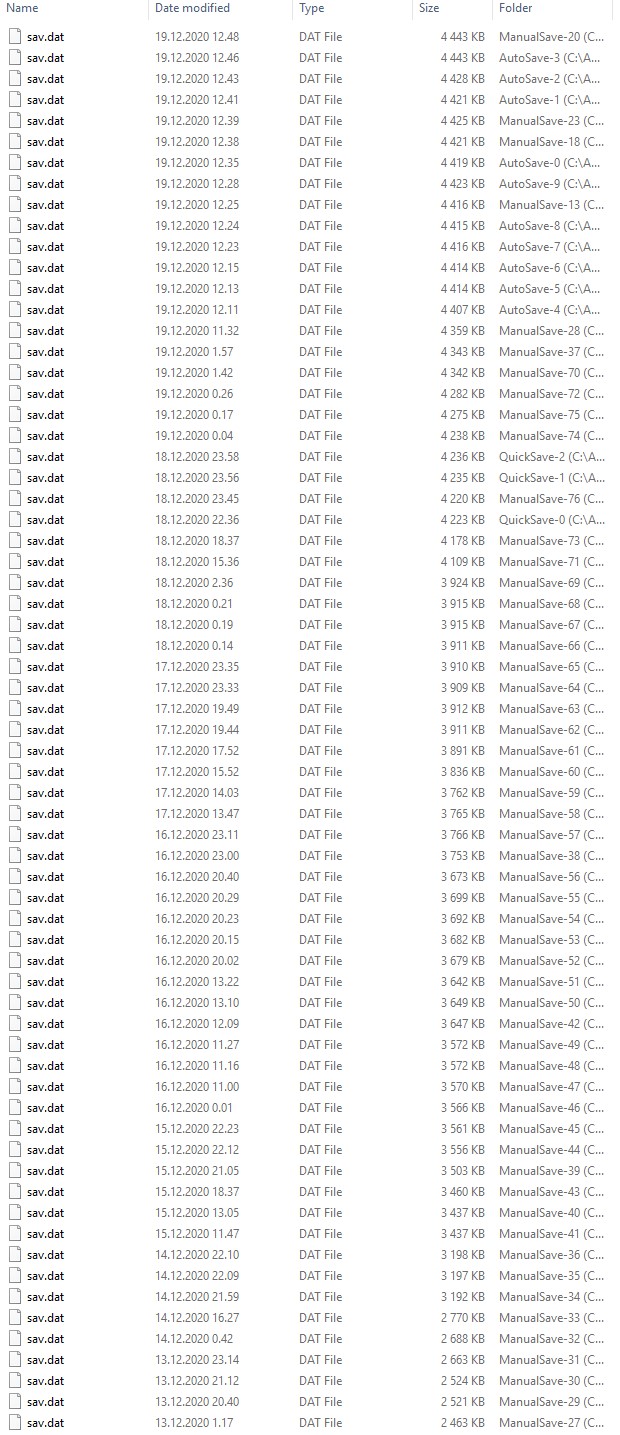Screen dimensions: 620x1435
Task: Select sav.dat from the AutoSave-4 folder
Action: 310,309
